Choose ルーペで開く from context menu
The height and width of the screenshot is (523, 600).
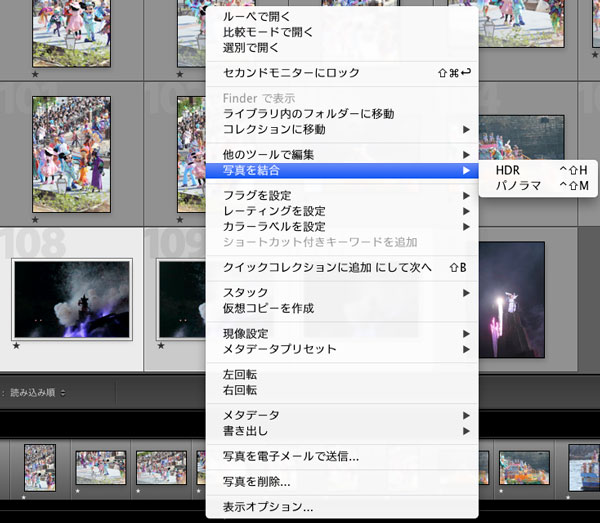point(342,16)
